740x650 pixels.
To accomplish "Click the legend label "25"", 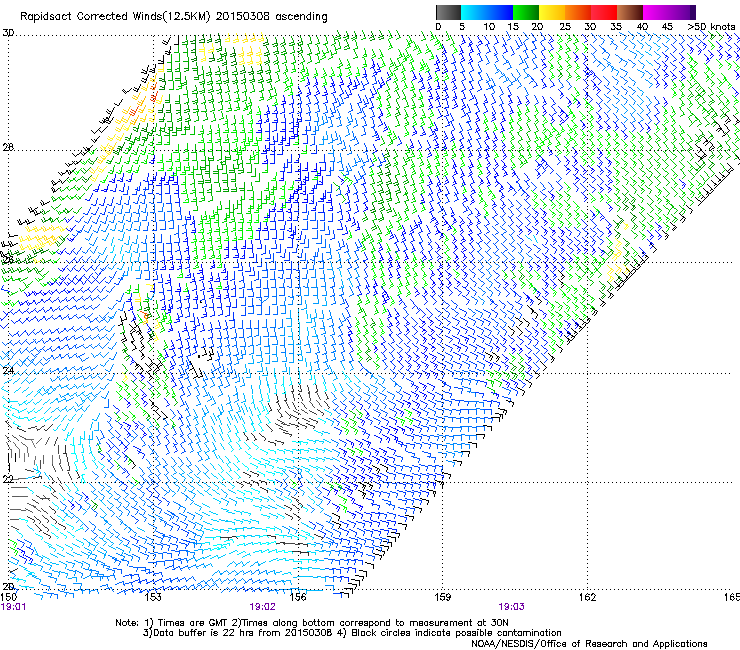I will pyautogui.click(x=565, y=26).
